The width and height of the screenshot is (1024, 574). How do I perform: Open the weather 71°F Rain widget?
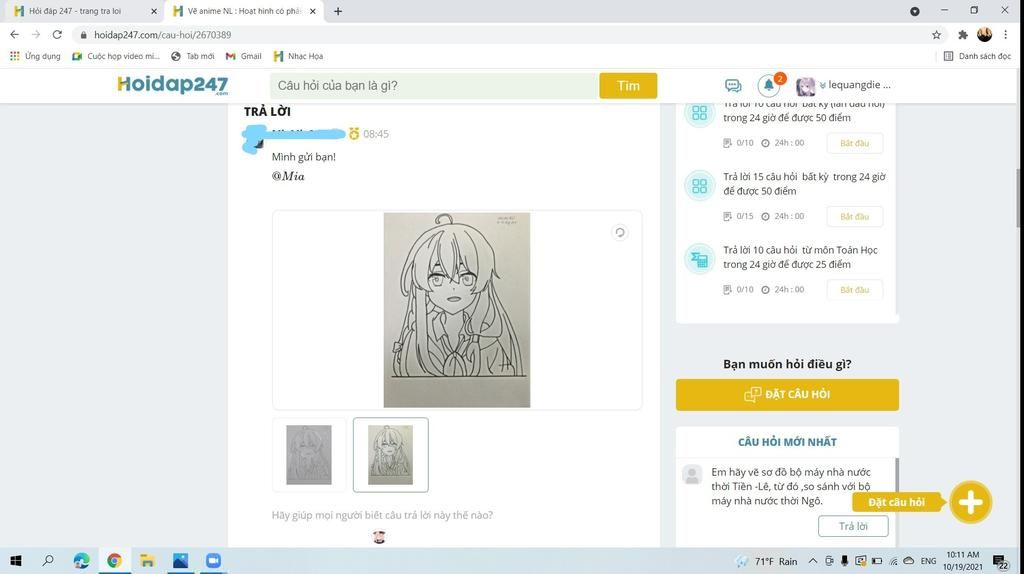coord(767,561)
